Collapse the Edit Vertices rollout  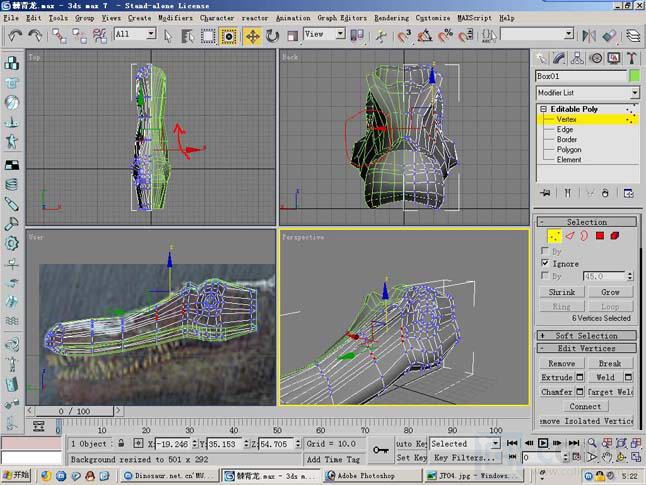[587, 348]
